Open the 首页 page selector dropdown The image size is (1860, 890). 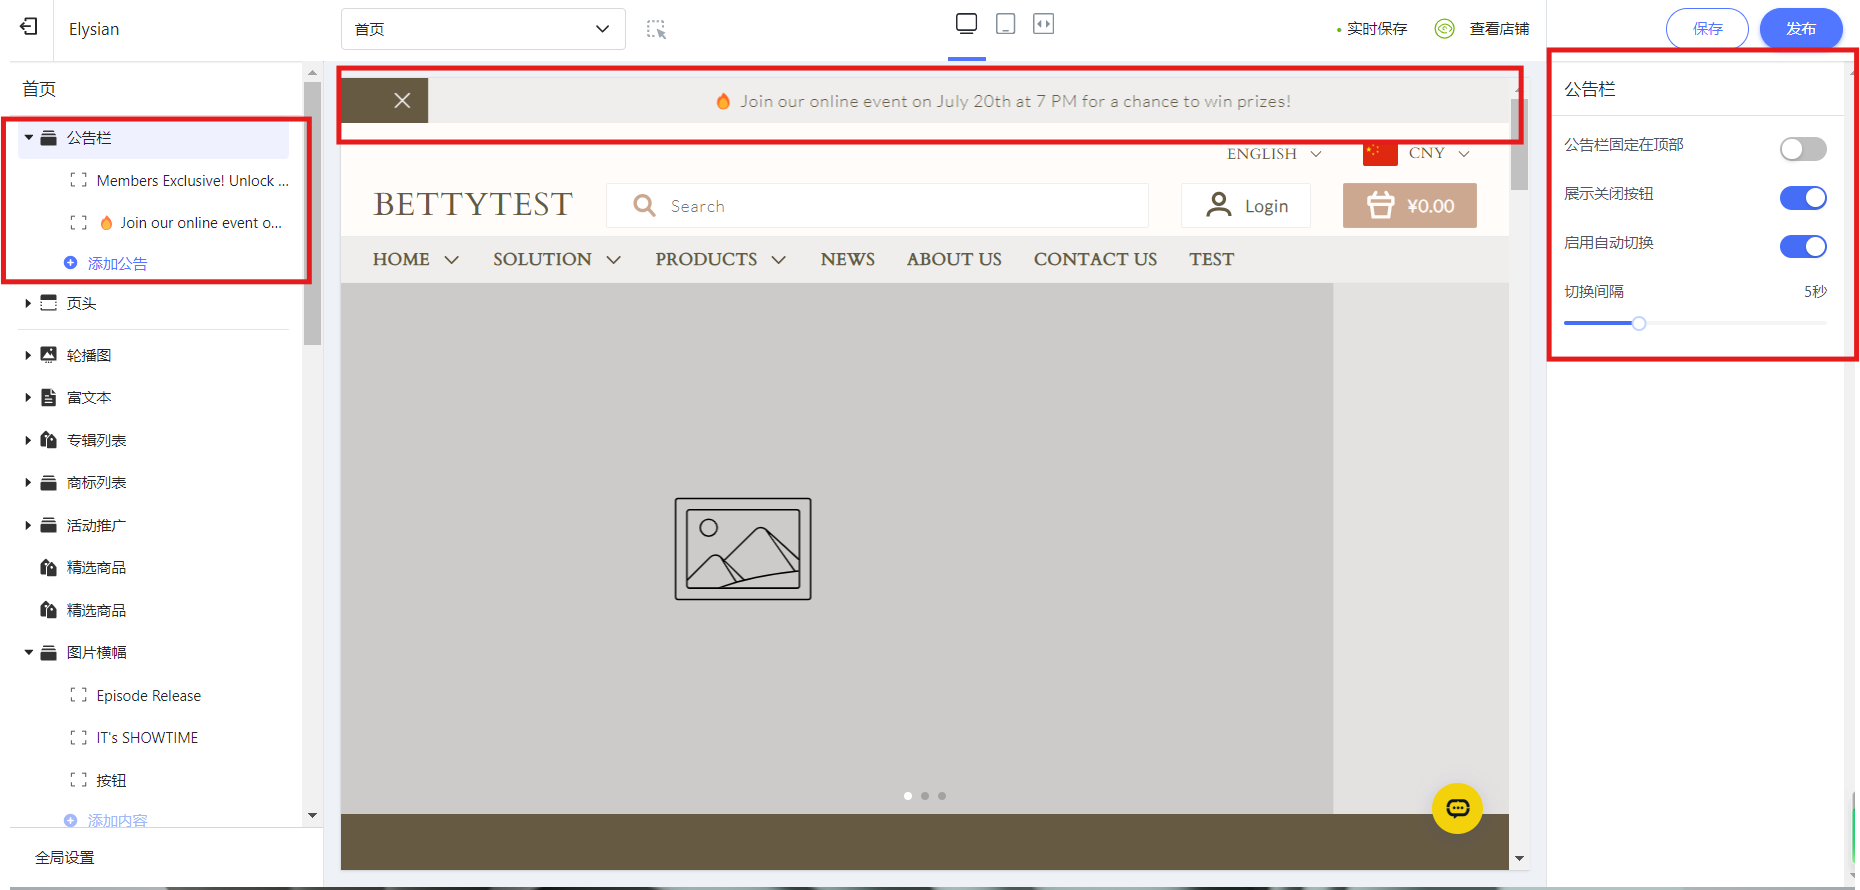click(x=483, y=29)
